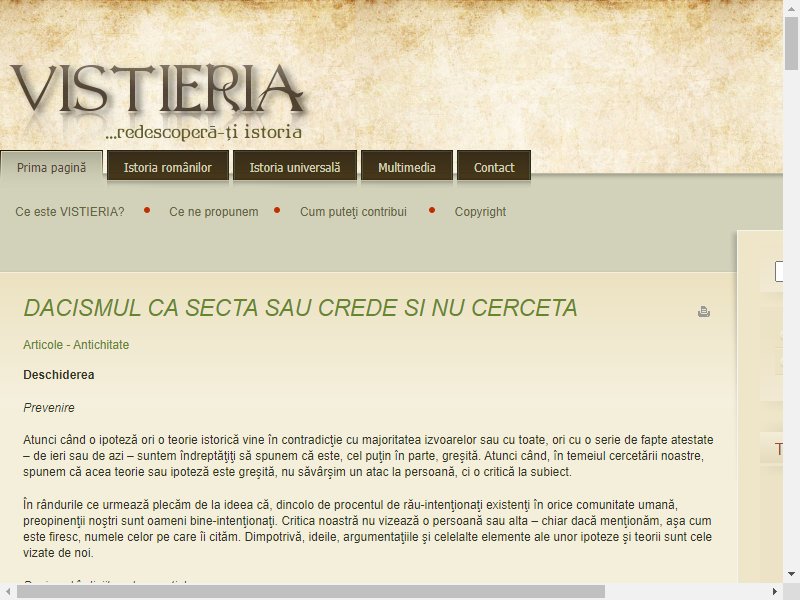Click the article title DACISMUL CA SECTA
This screenshot has width=800, height=600.
pos(301,308)
